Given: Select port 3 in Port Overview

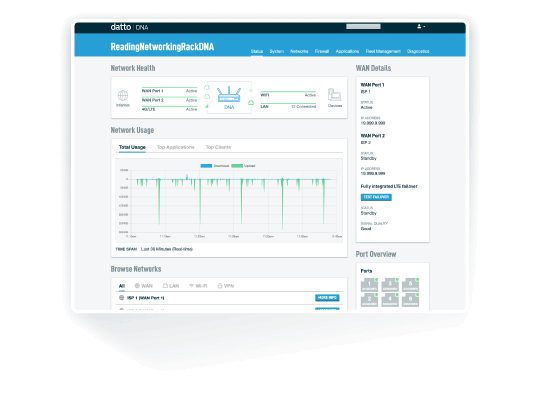Looking at the screenshot, I should tap(390, 285).
